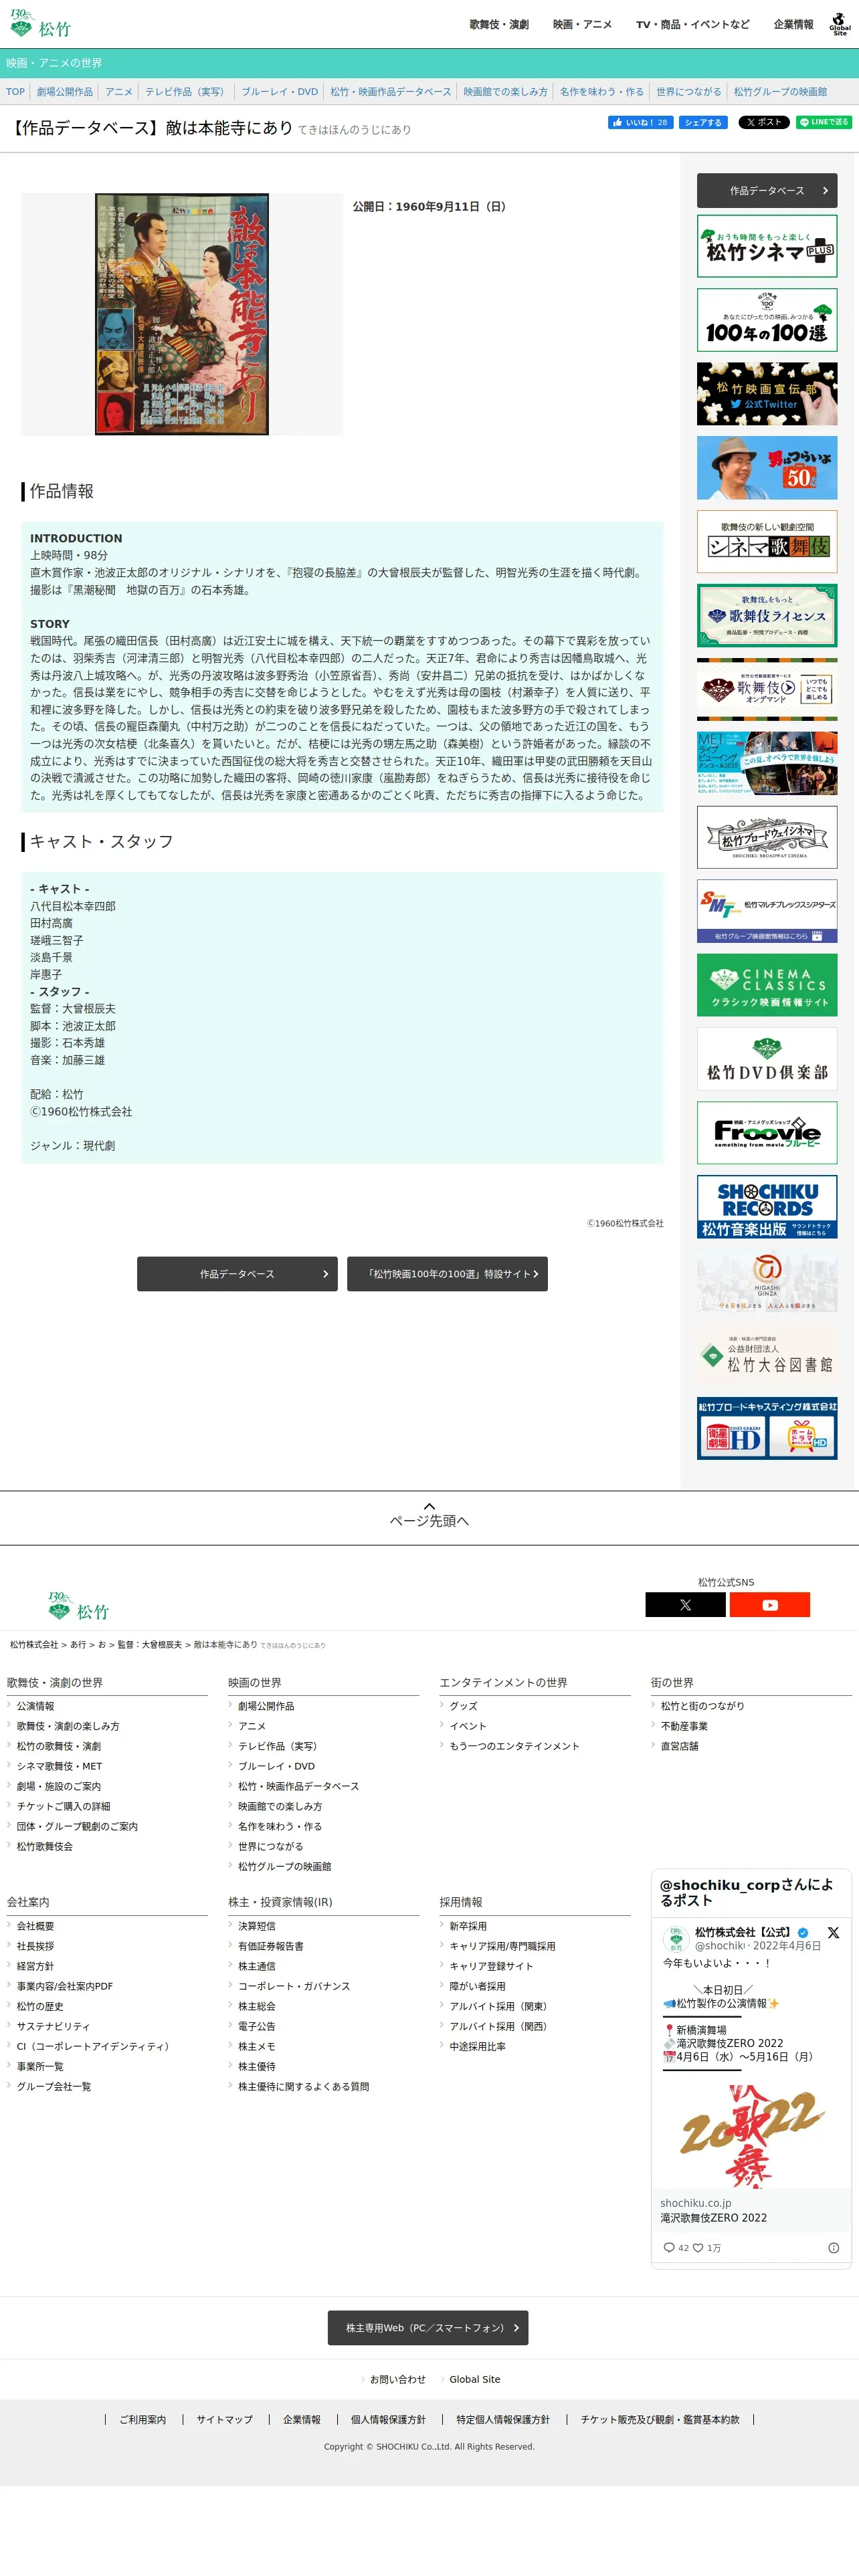This screenshot has width=859, height=2576.
Task: Open footer link 株主優待に関するよくある質問
Action: click(303, 2086)
